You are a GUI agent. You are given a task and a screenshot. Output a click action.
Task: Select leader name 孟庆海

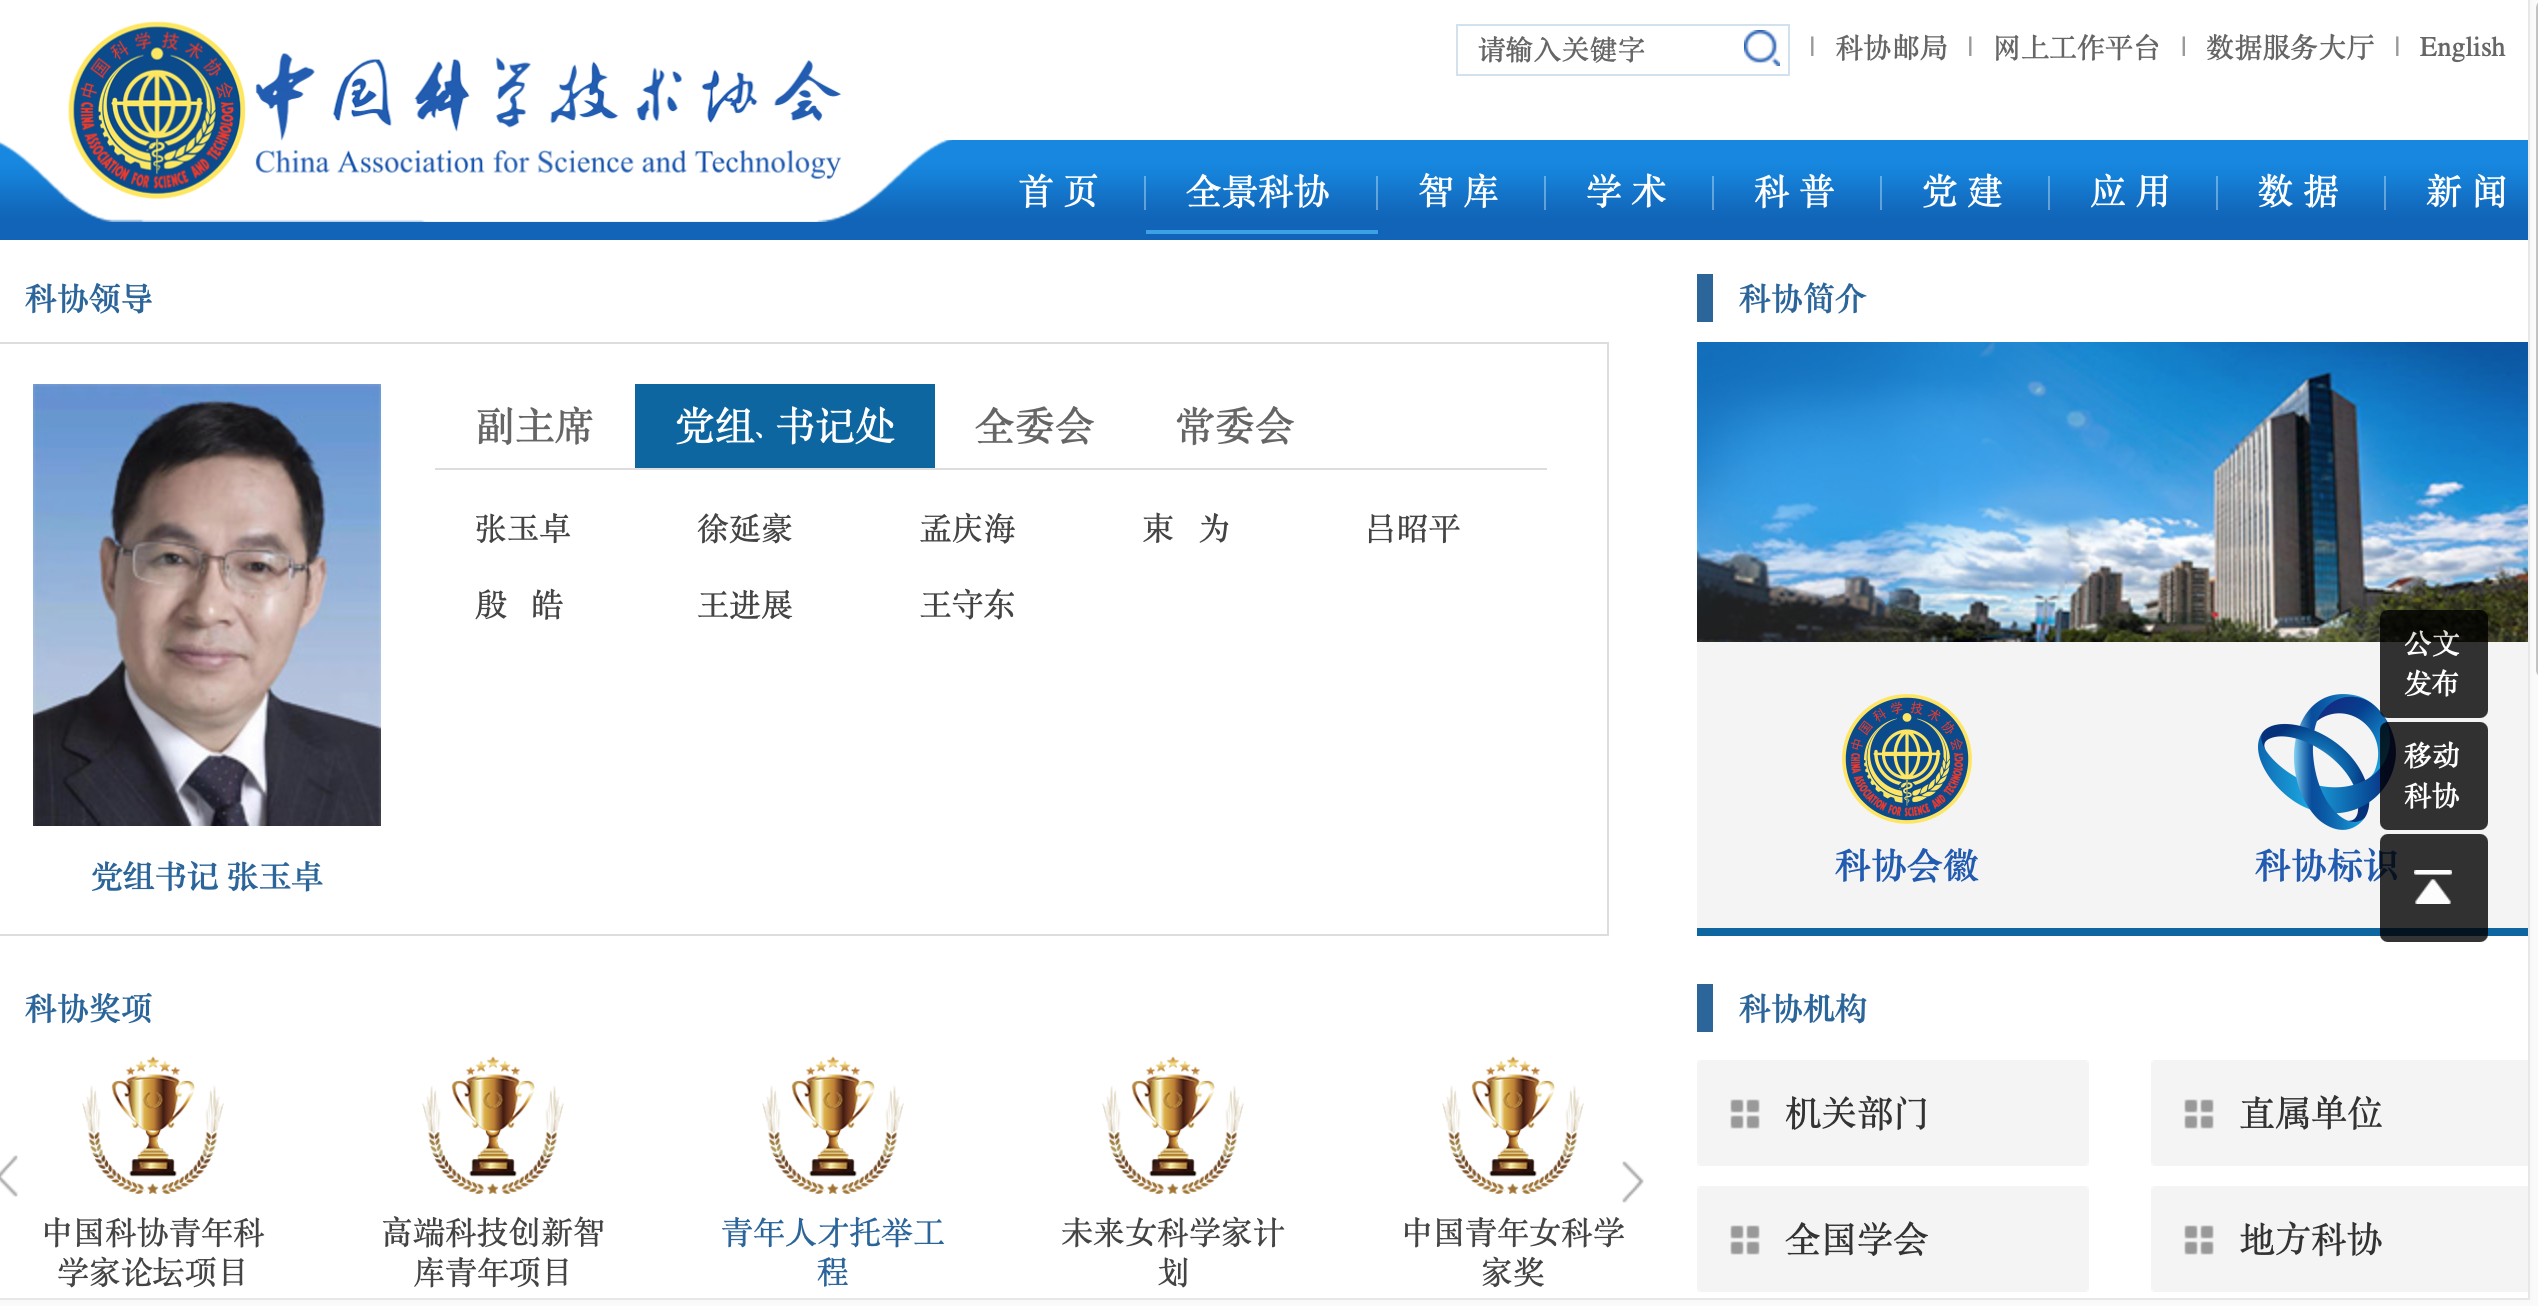pos(968,528)
